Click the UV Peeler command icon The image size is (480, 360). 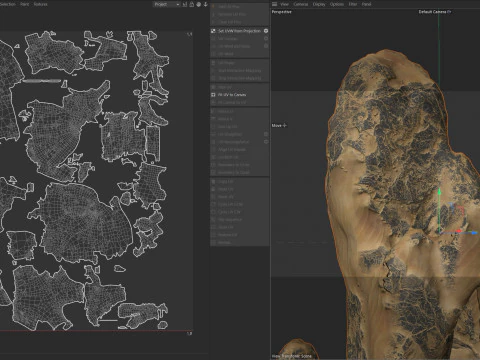click(x=213, y=63)
